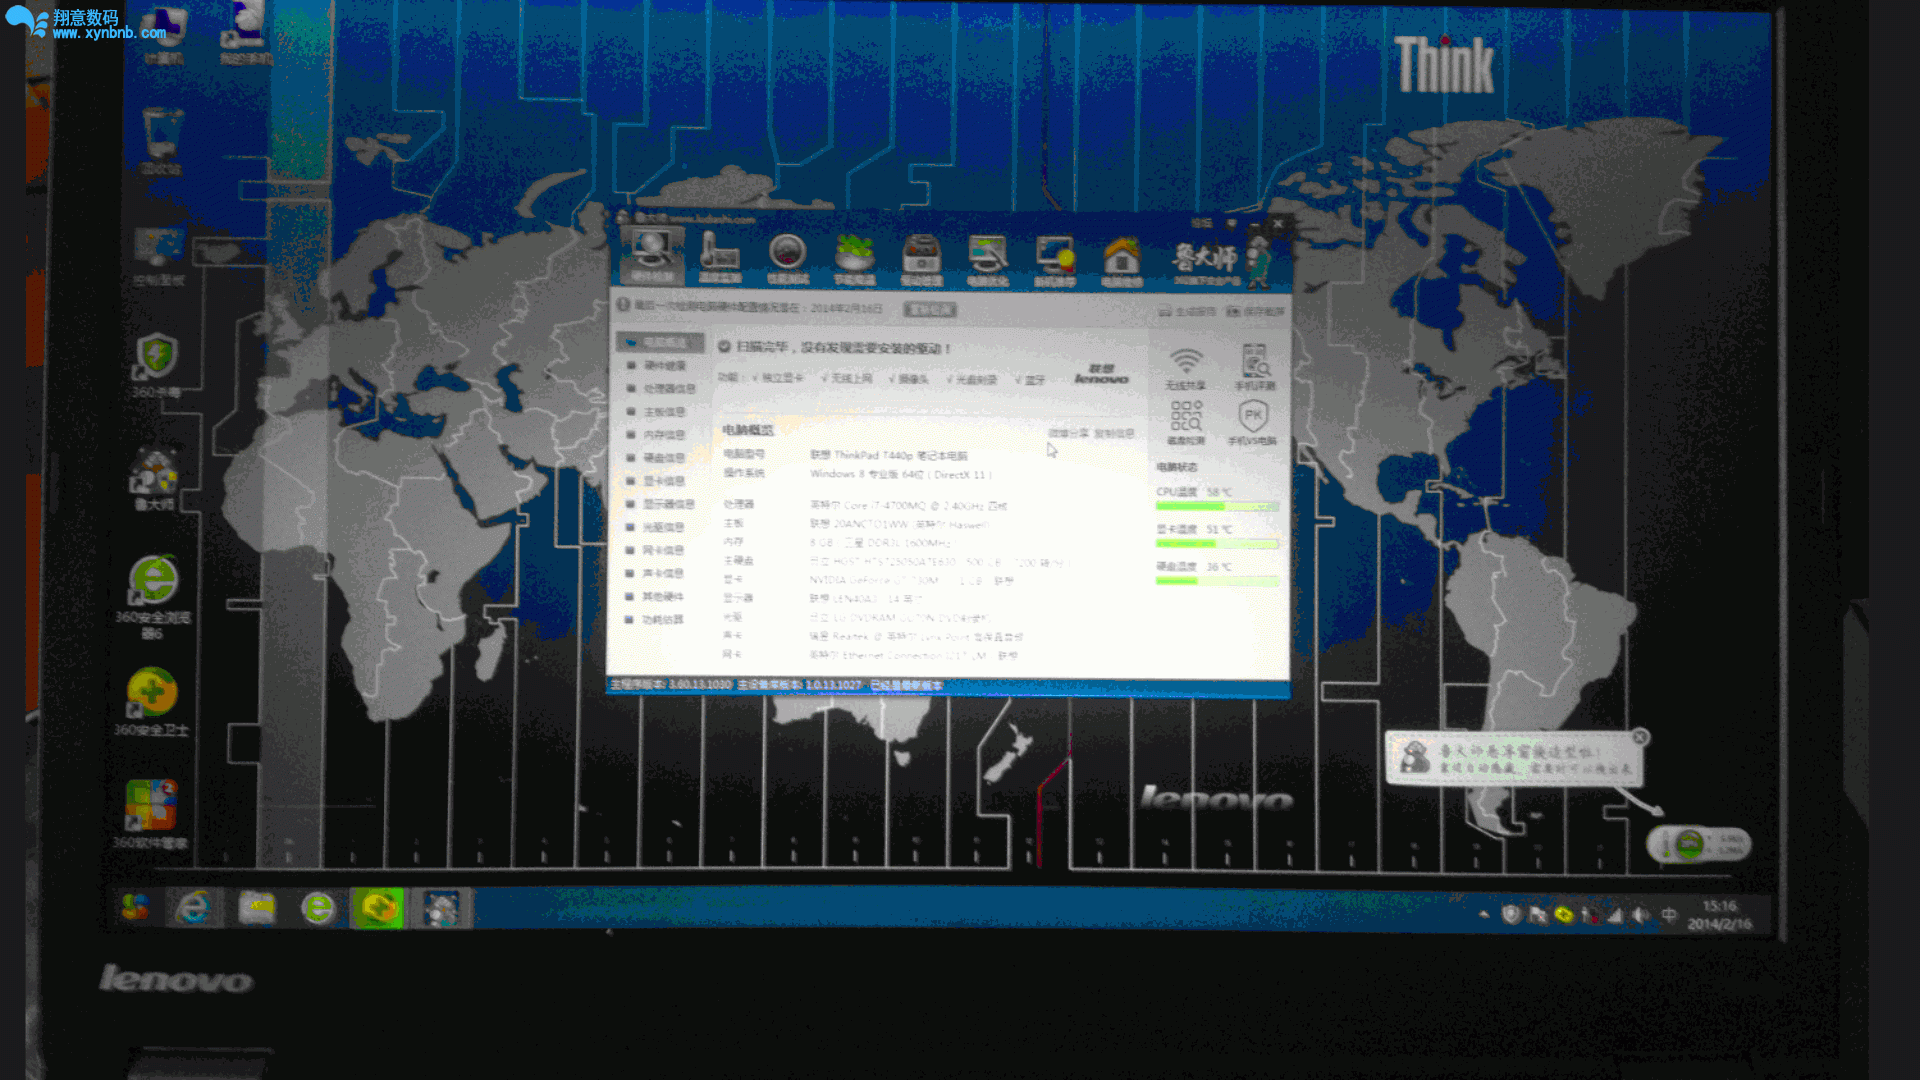The width and height of the screenshot is (1920, 1080).
Task: Click the taskbar clock showing 15:16
Action: [x=1720, y=914]
